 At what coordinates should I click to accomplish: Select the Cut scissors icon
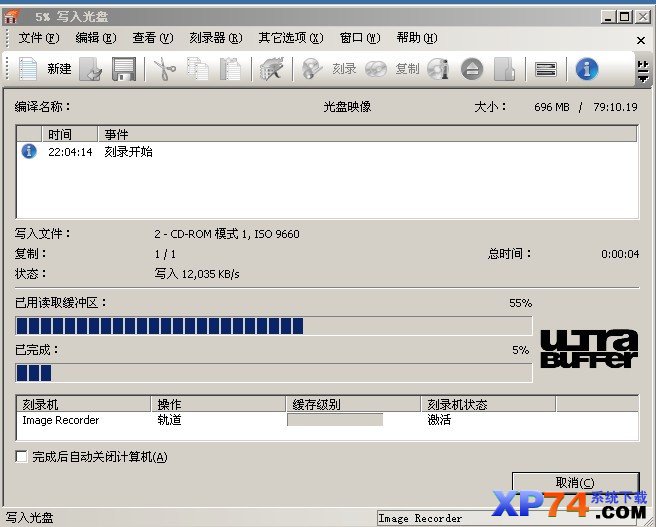(x=164, y=69)
